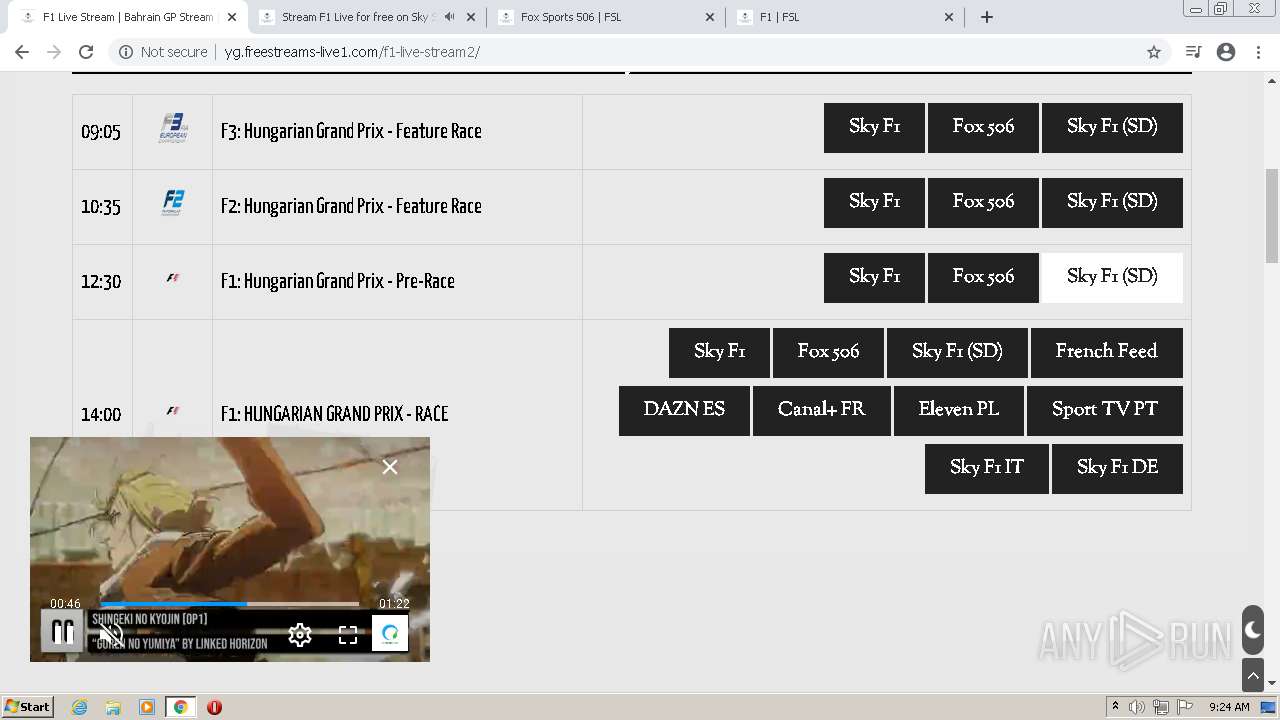Click the F1 logo in the Race row

173,411
